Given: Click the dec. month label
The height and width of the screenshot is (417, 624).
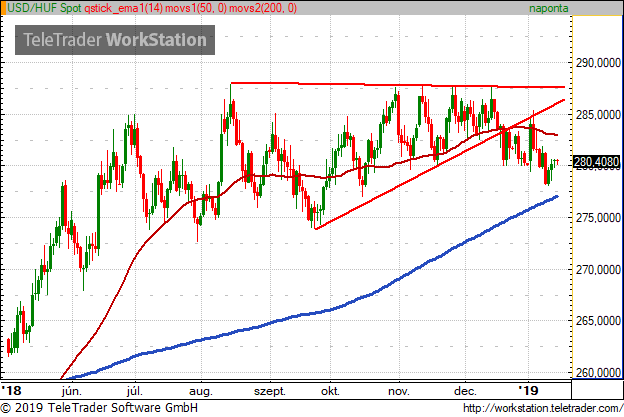Looking at the screenshot, I should click(465, 391).
